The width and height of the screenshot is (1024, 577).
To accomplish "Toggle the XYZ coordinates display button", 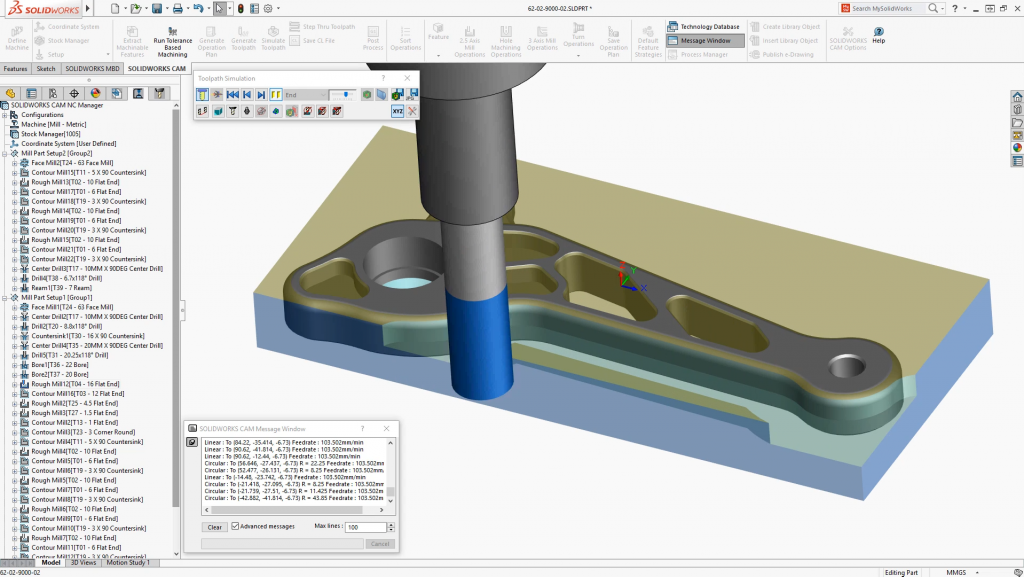I will (x=398, y=112).
